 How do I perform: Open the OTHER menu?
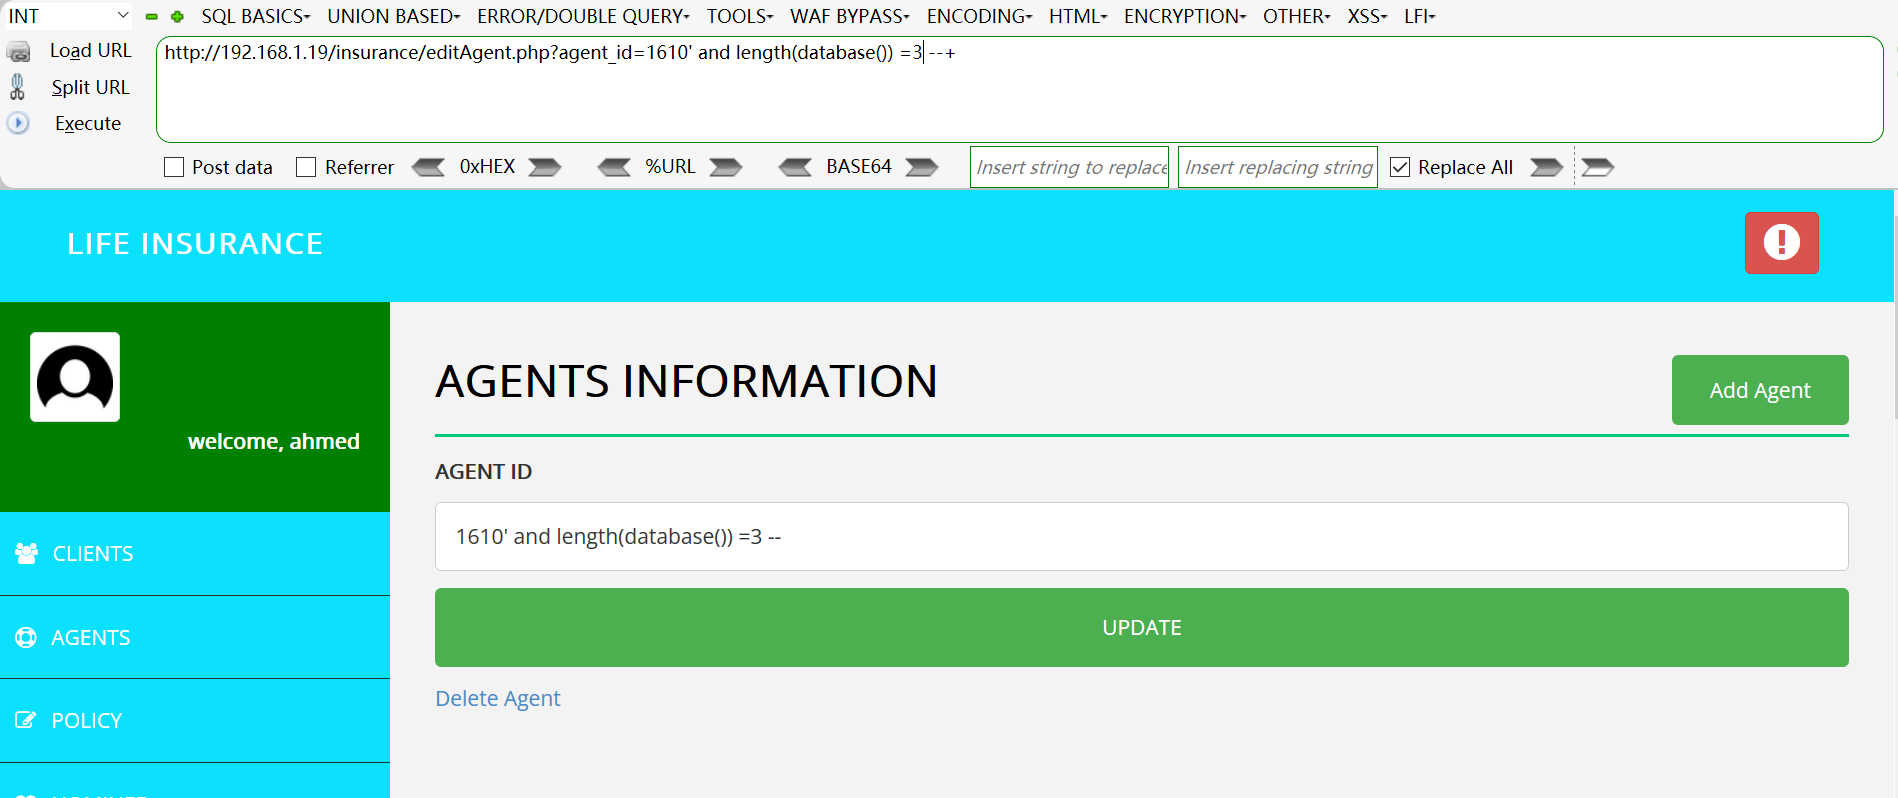[x=1297, y=16]
